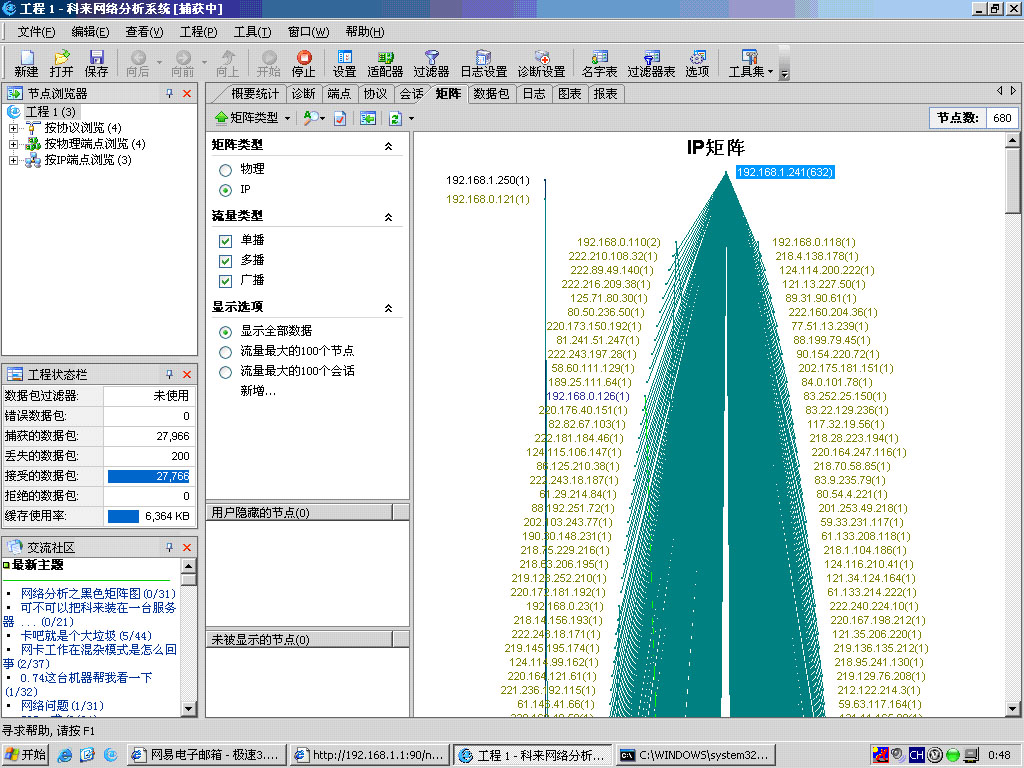The height and width of the screenshot is (768, 1024).
Task: Uncheck the 多播 traffic type checkbox
Action: 225,260
